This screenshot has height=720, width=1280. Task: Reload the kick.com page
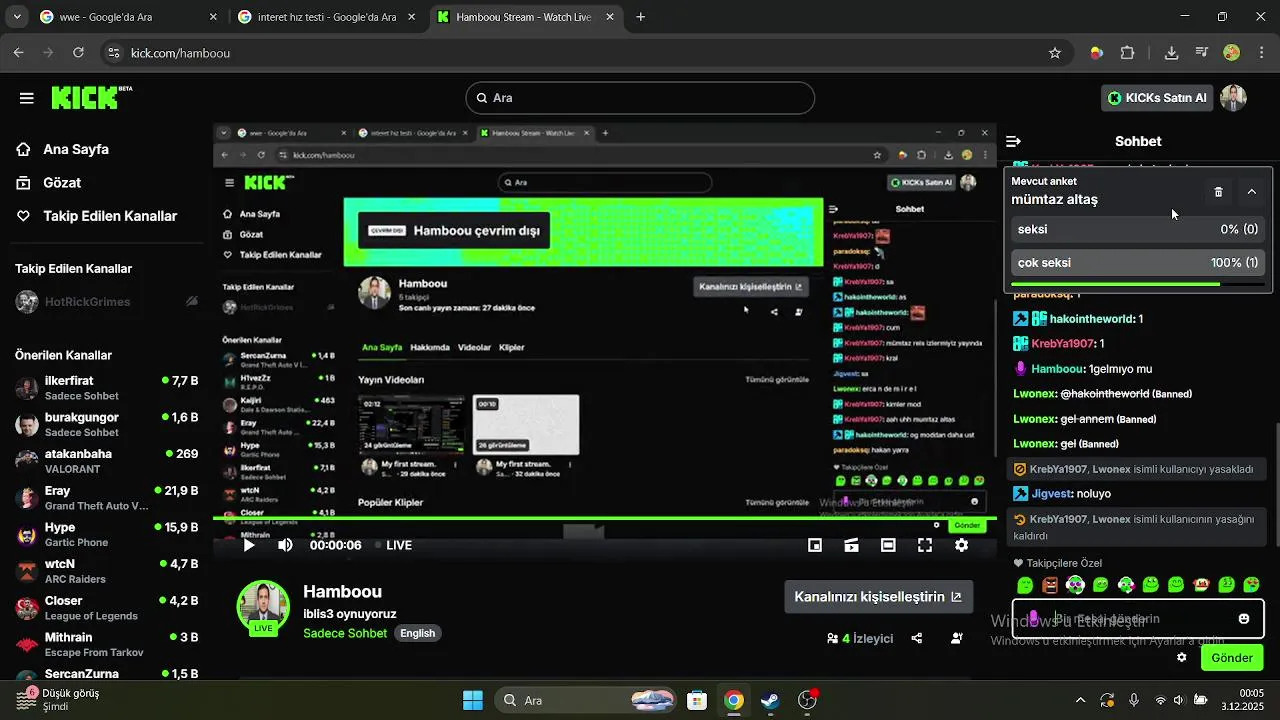78,53
